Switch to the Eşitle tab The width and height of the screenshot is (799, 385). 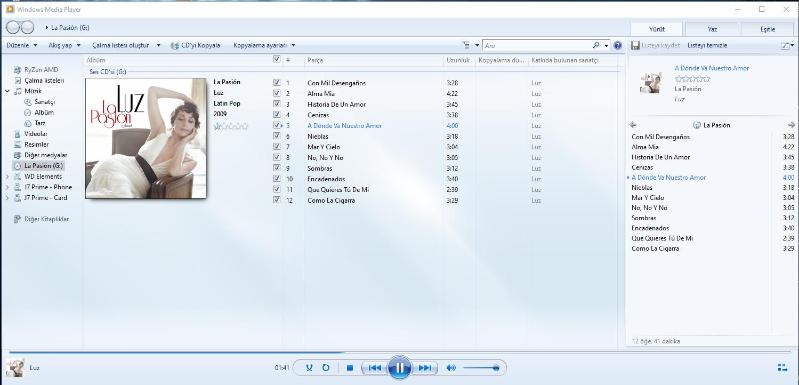pos(767,29)
